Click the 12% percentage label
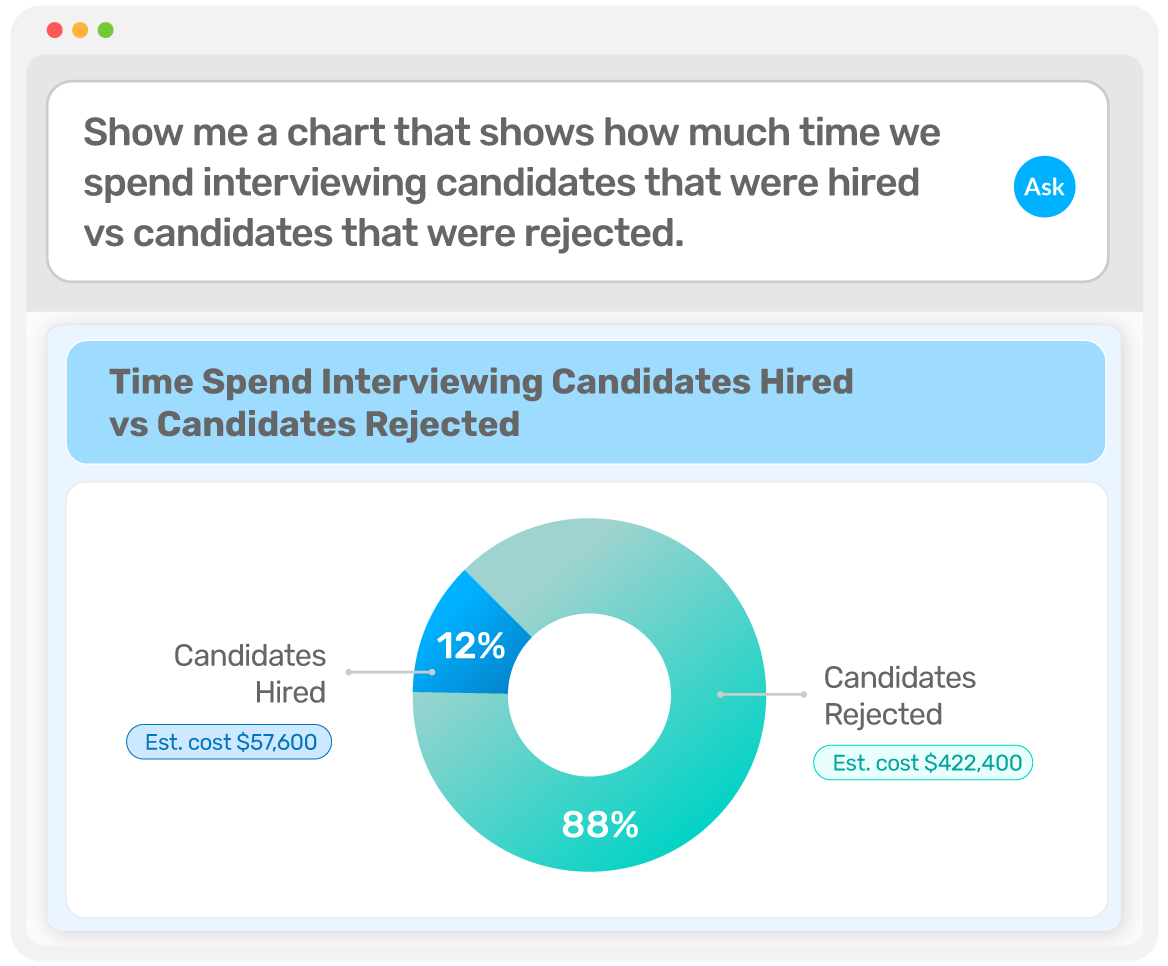 (x=471, y=646)
